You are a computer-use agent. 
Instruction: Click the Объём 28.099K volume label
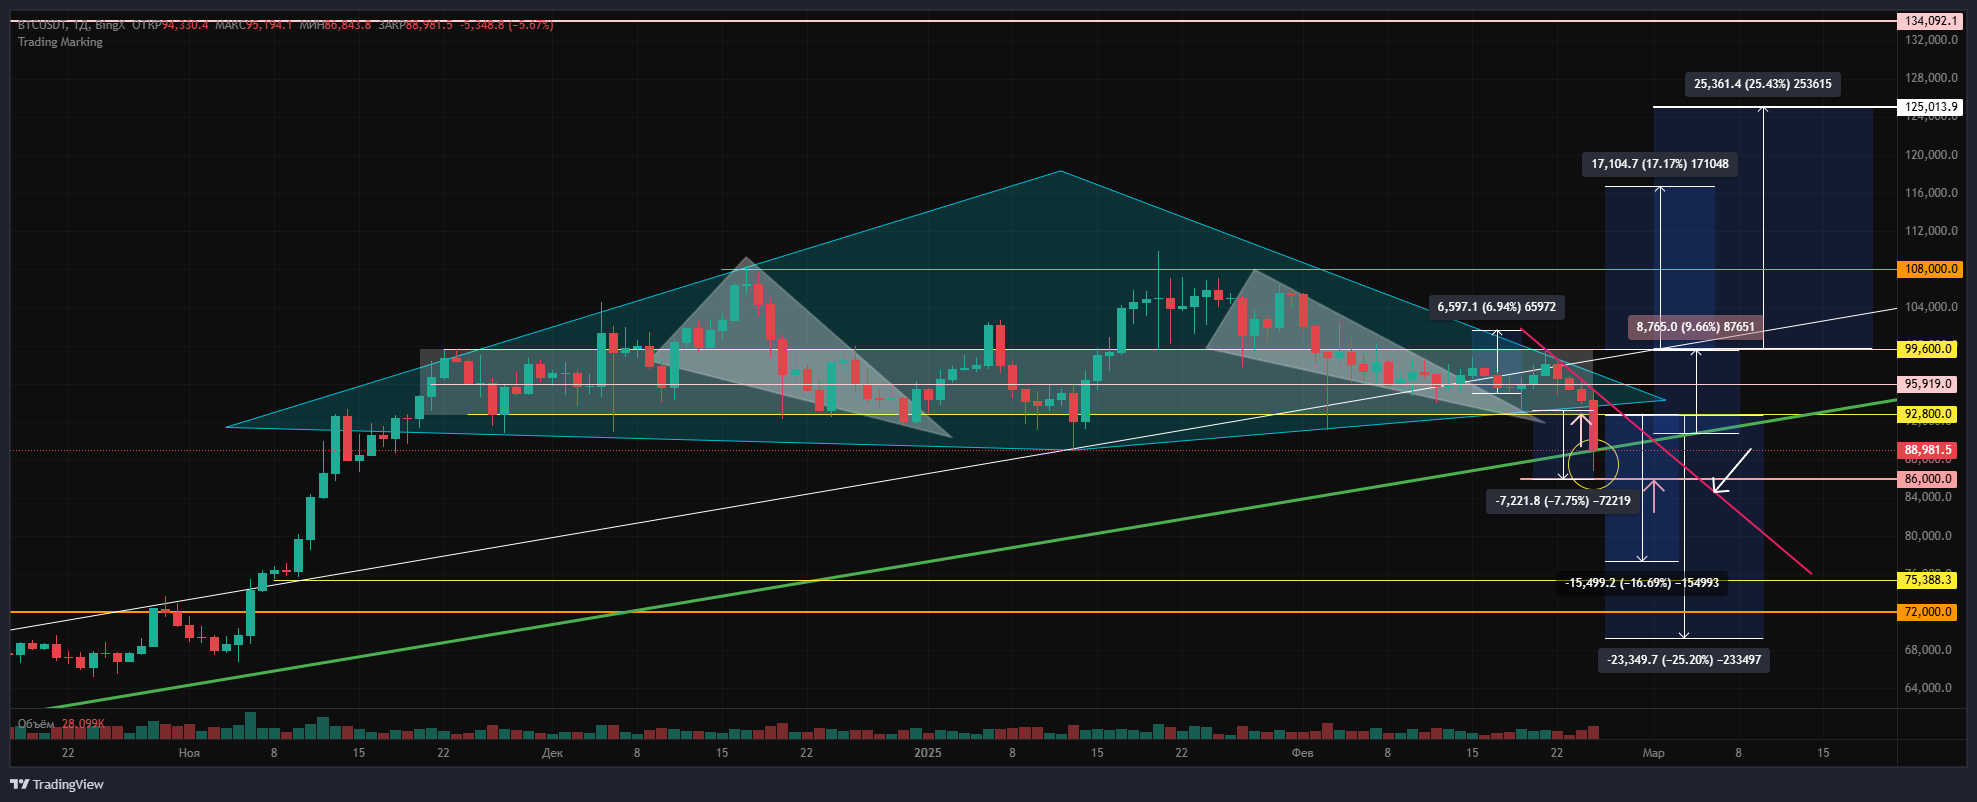point(61,723)
